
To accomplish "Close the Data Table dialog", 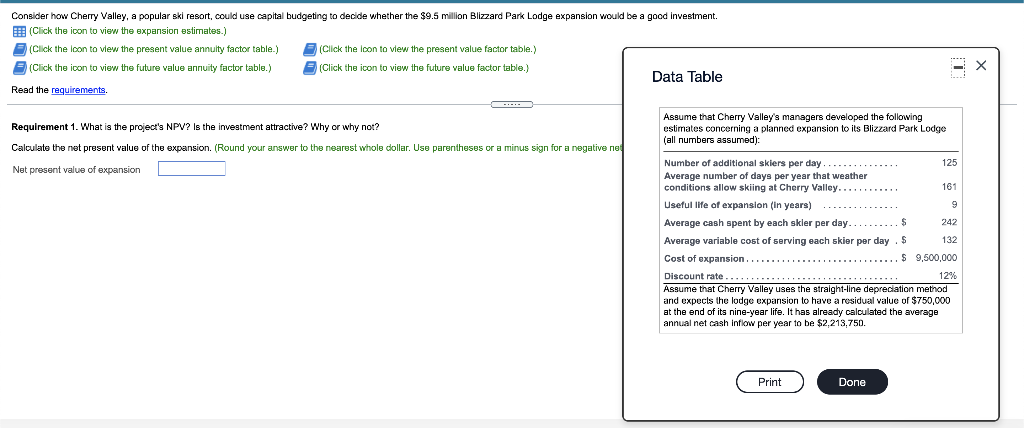I will [981, 65].
